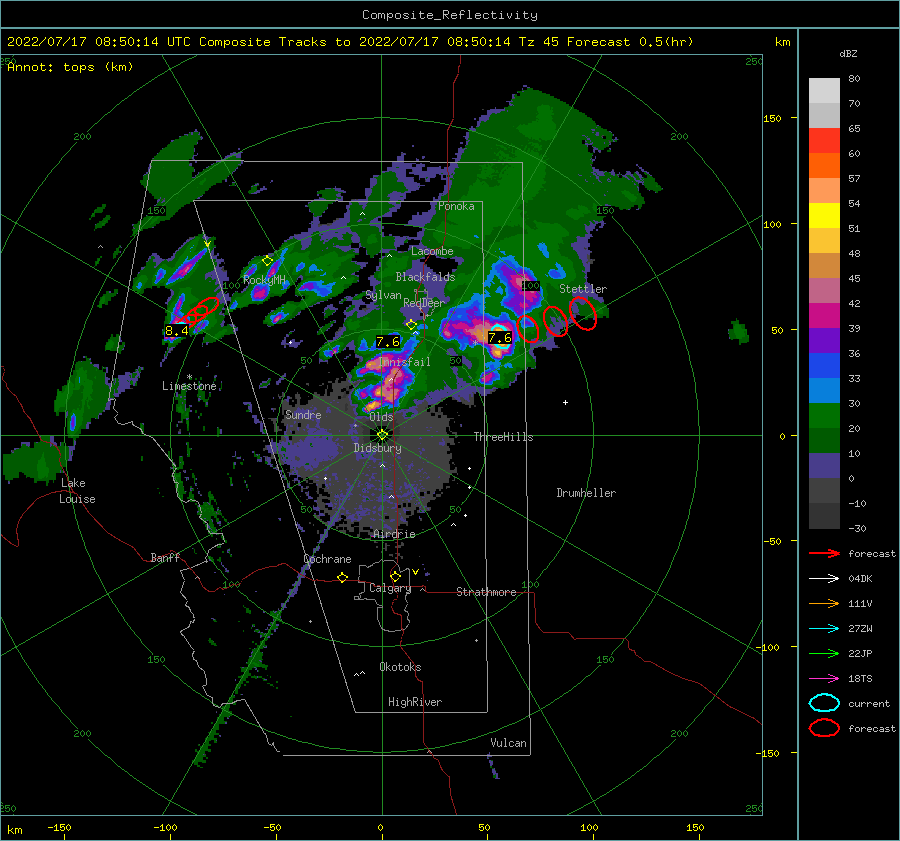This screenshot has height=841, width=900.
Task: Click the Olds map label
Action: click(x=381, y=417)
